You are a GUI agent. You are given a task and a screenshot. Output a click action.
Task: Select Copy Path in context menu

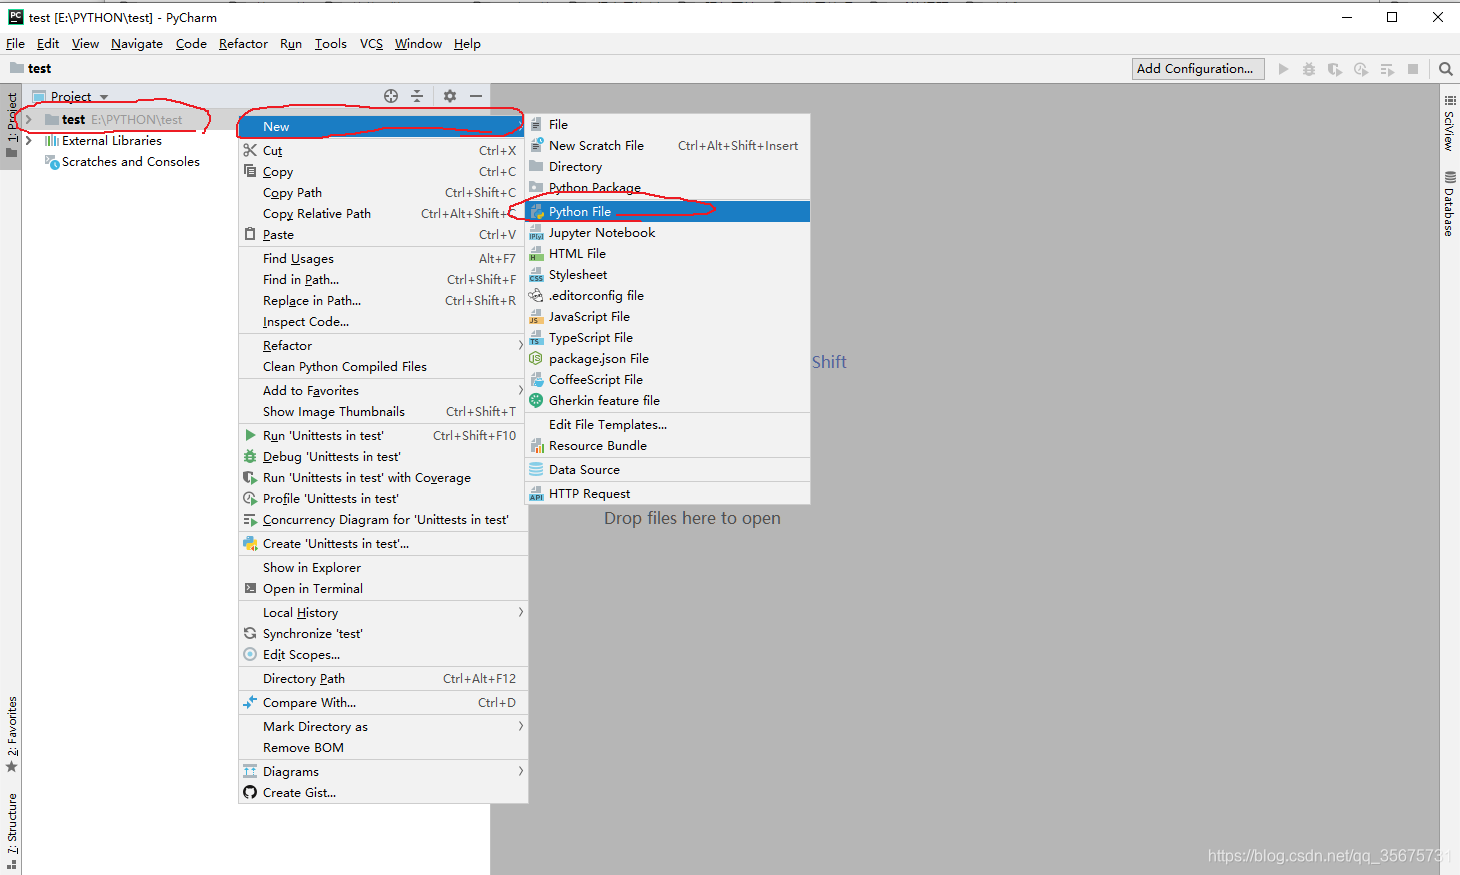[383, 192]
